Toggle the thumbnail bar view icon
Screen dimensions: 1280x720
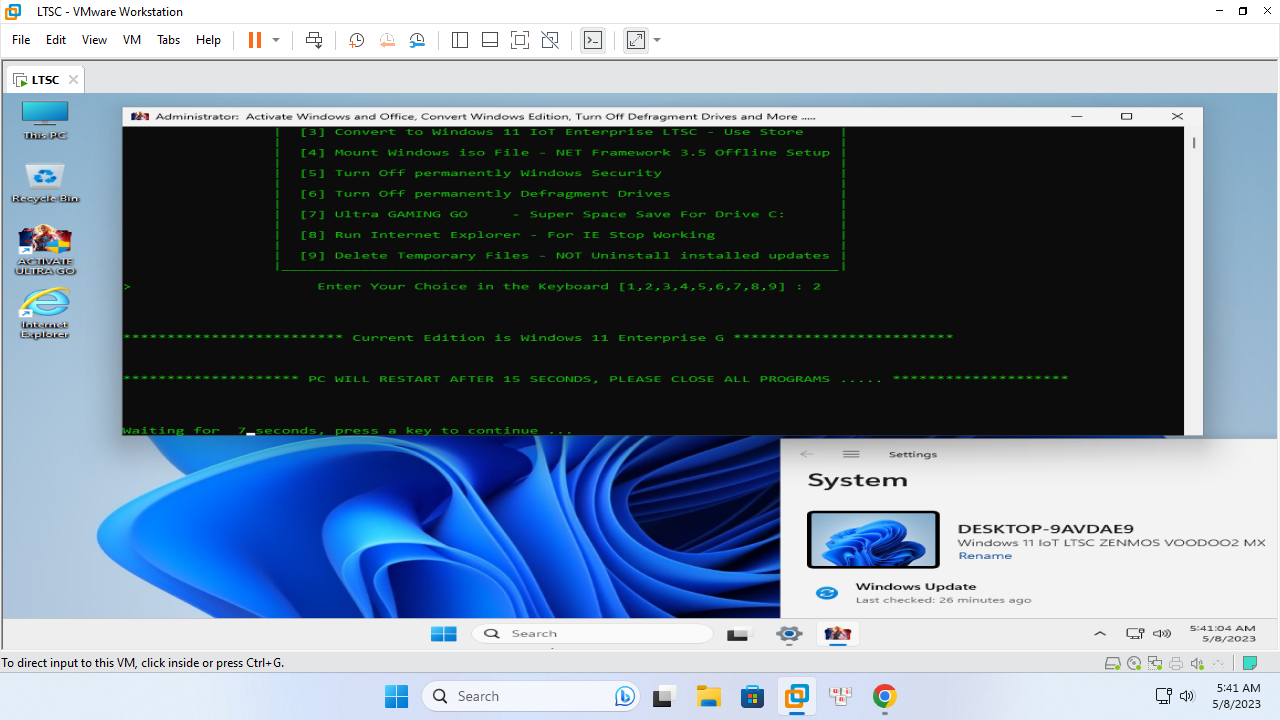(x=490, y=40)
